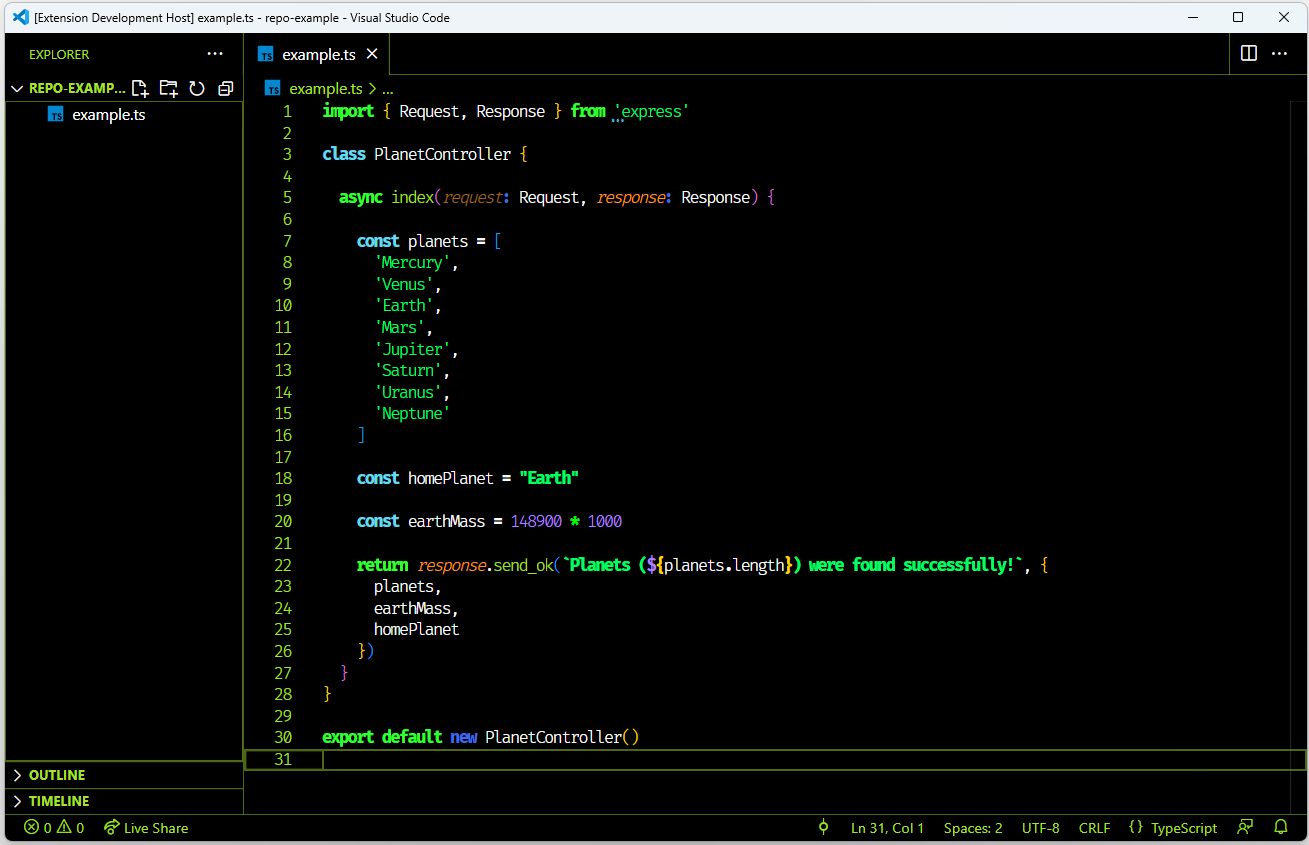Expand the TIMELINE section
The height and width of the screenshot is (845, 1309).
click(x=57, y=800)
